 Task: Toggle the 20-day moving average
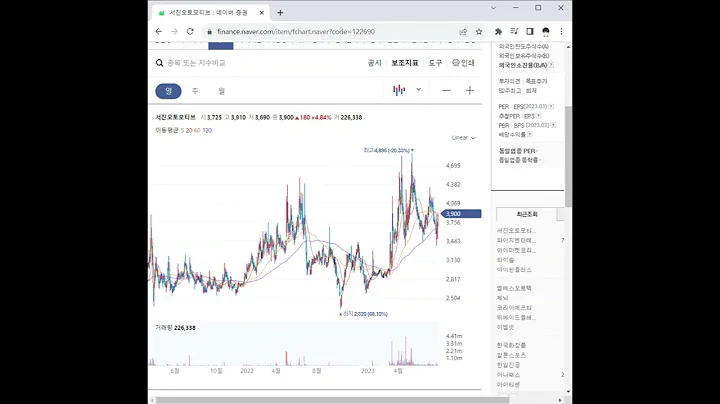[x=189, y=130]
